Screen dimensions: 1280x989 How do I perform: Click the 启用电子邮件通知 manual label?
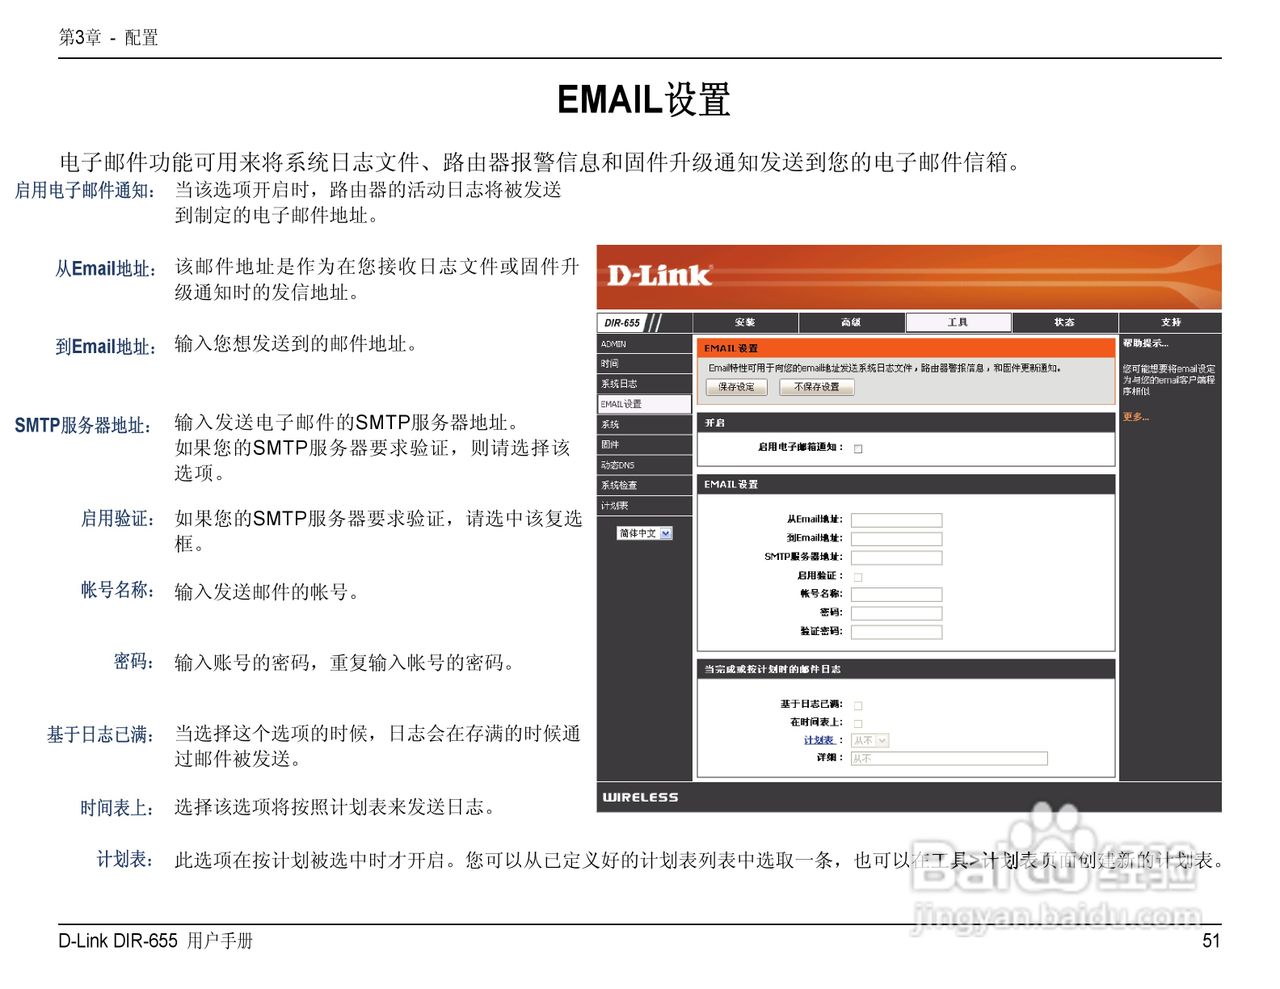click(x=85, y=190)
